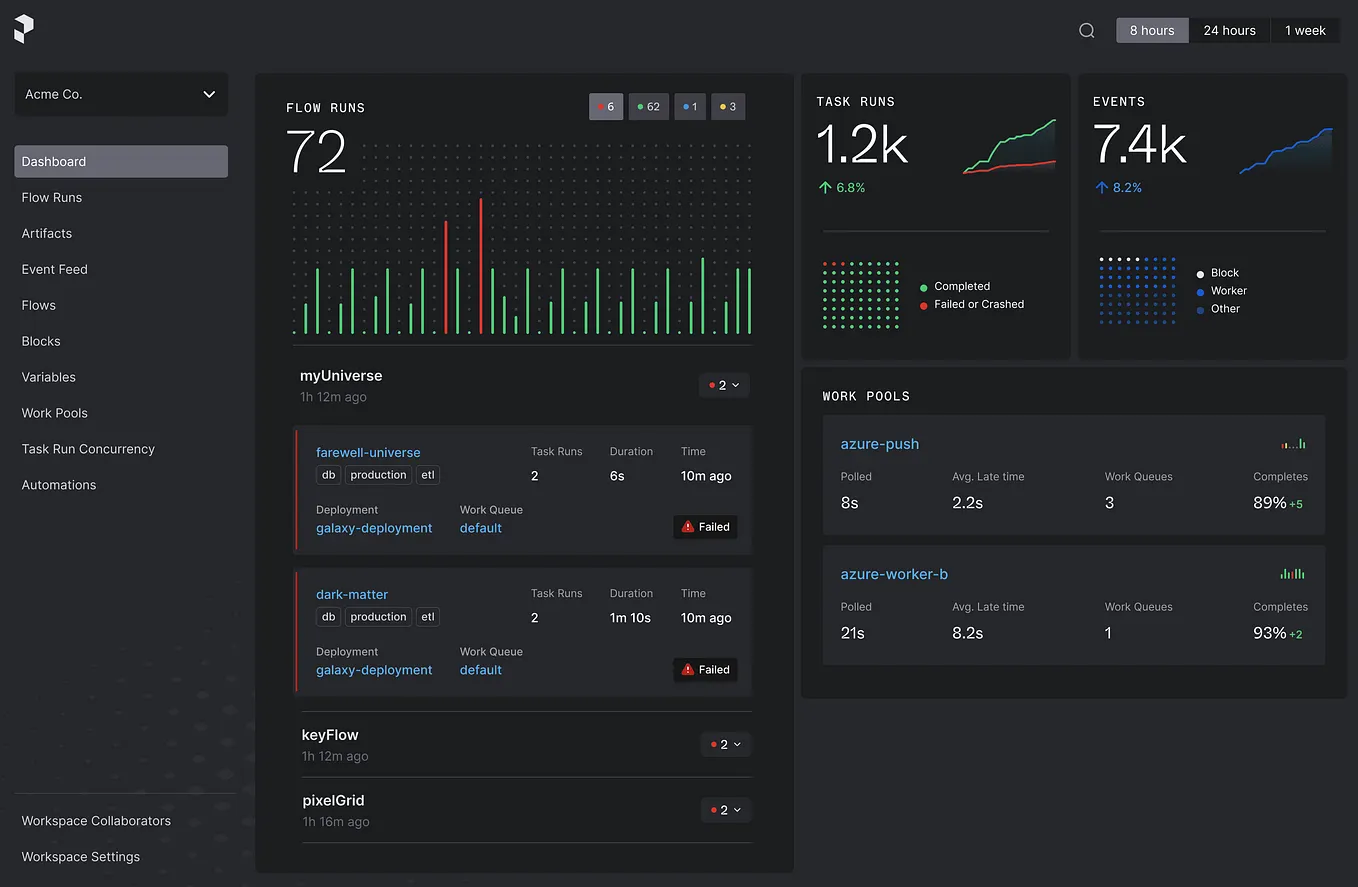Select the 1 week time range
The width and height of the screenshot is (1358, 887).
tap(1305, 30)
